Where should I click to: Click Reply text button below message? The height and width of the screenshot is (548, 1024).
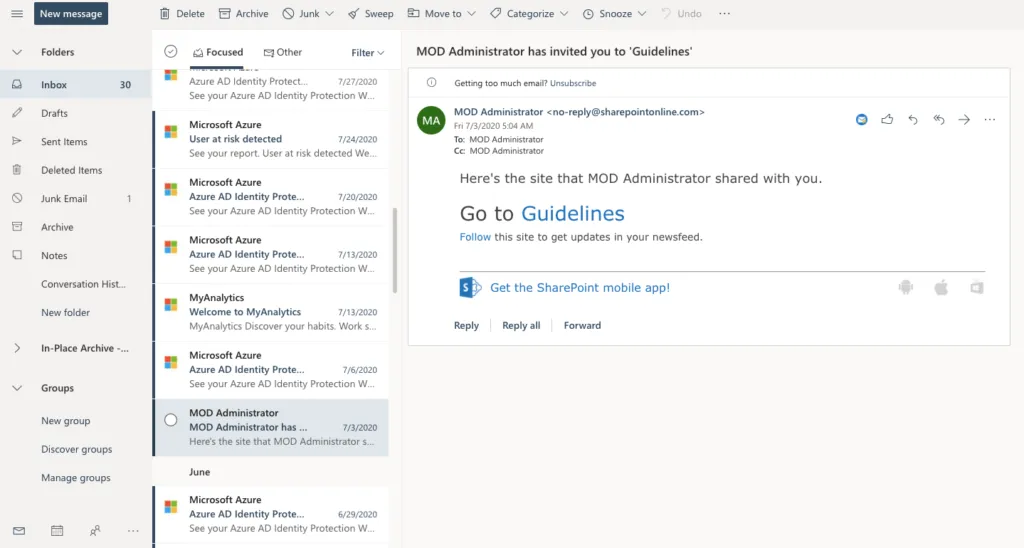tap(466, 325)
